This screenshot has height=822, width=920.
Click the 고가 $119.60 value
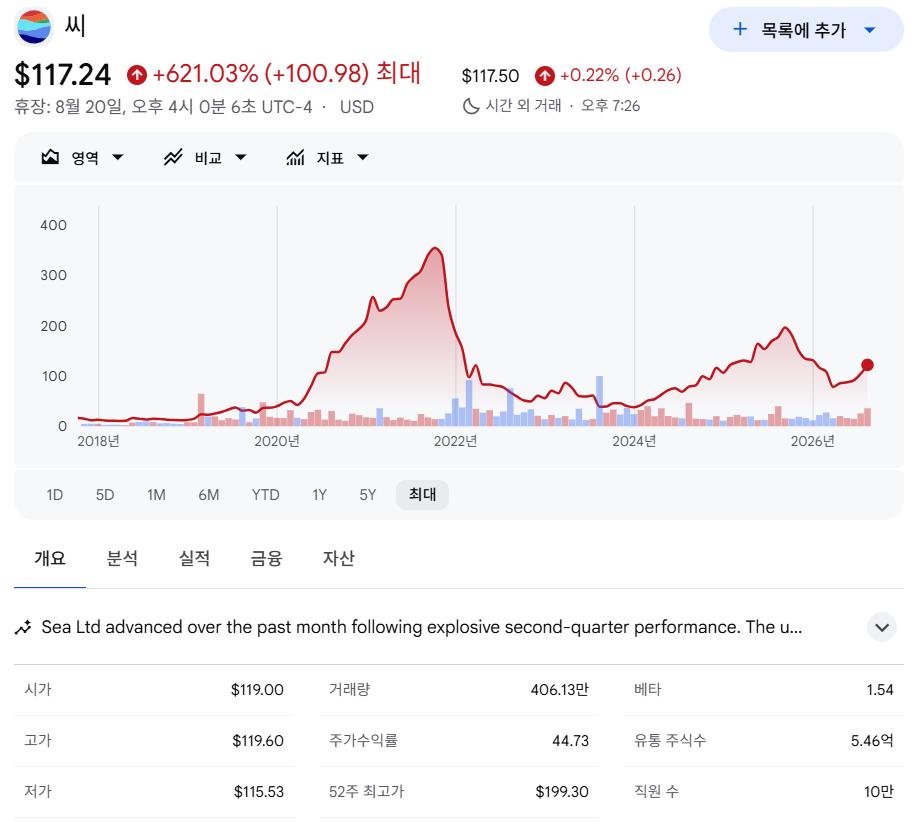(x=258, y=740)
